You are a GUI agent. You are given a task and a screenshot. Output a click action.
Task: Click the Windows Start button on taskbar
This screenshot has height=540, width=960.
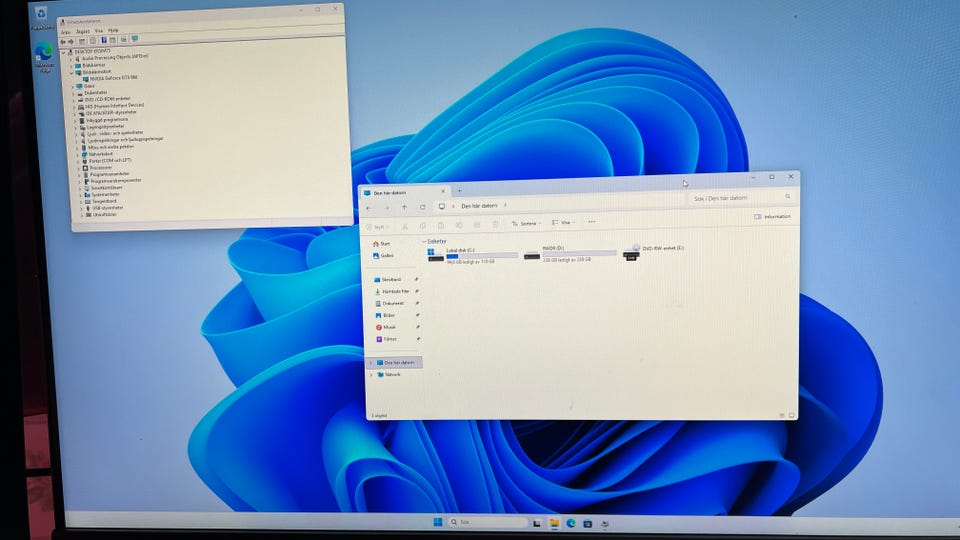[437, 522]
